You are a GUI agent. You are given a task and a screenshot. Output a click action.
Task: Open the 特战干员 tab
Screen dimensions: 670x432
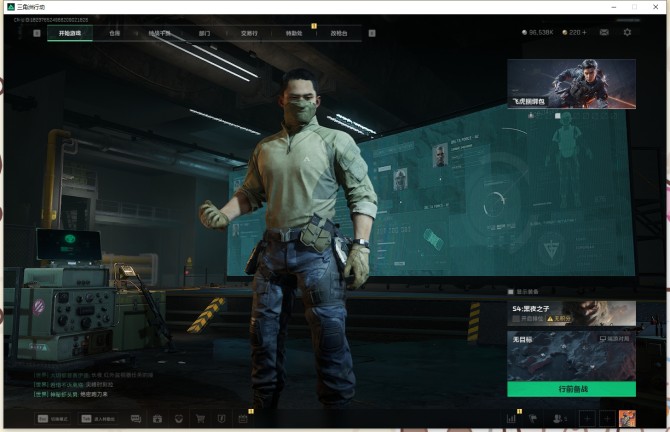(159, 33)
